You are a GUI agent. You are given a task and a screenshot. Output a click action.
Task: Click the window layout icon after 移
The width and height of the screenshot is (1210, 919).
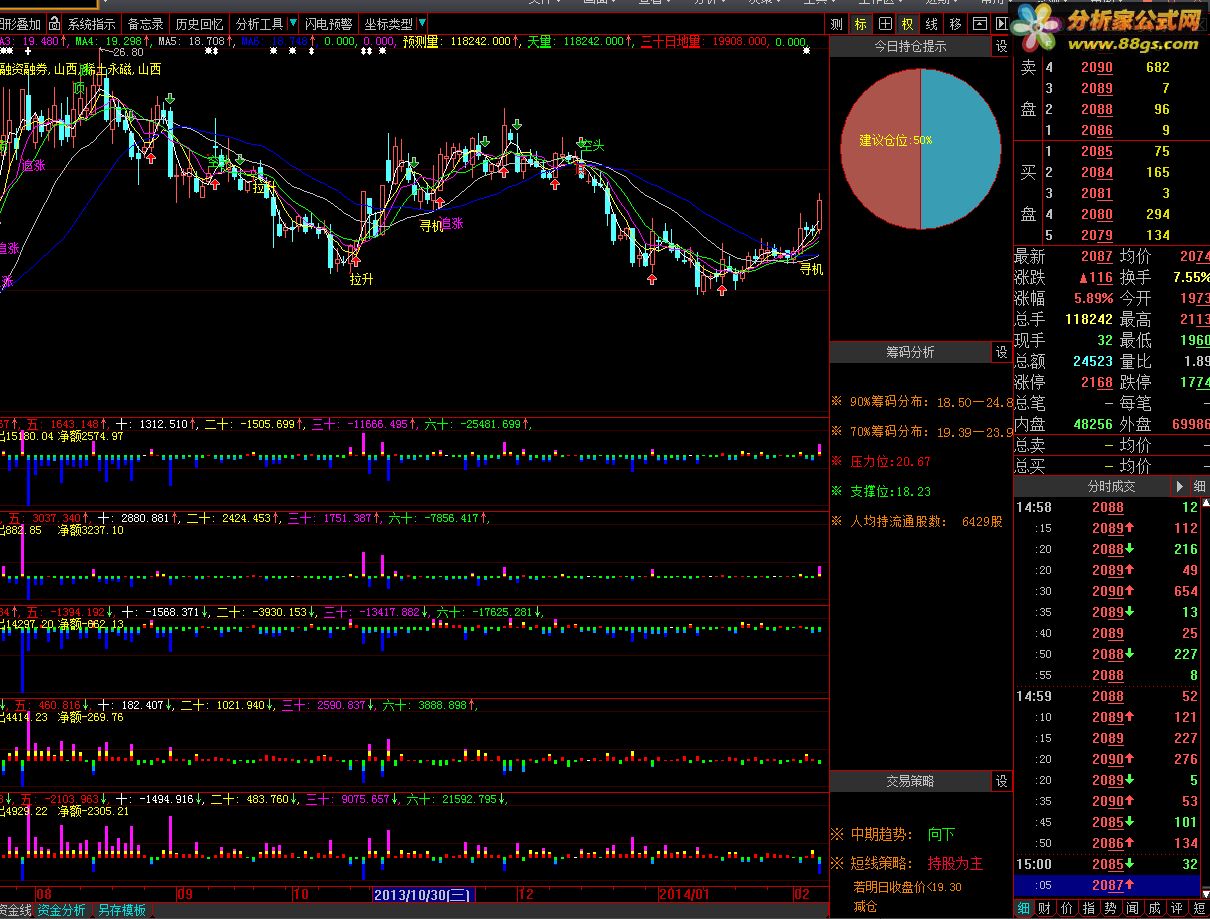pos(979,24)
